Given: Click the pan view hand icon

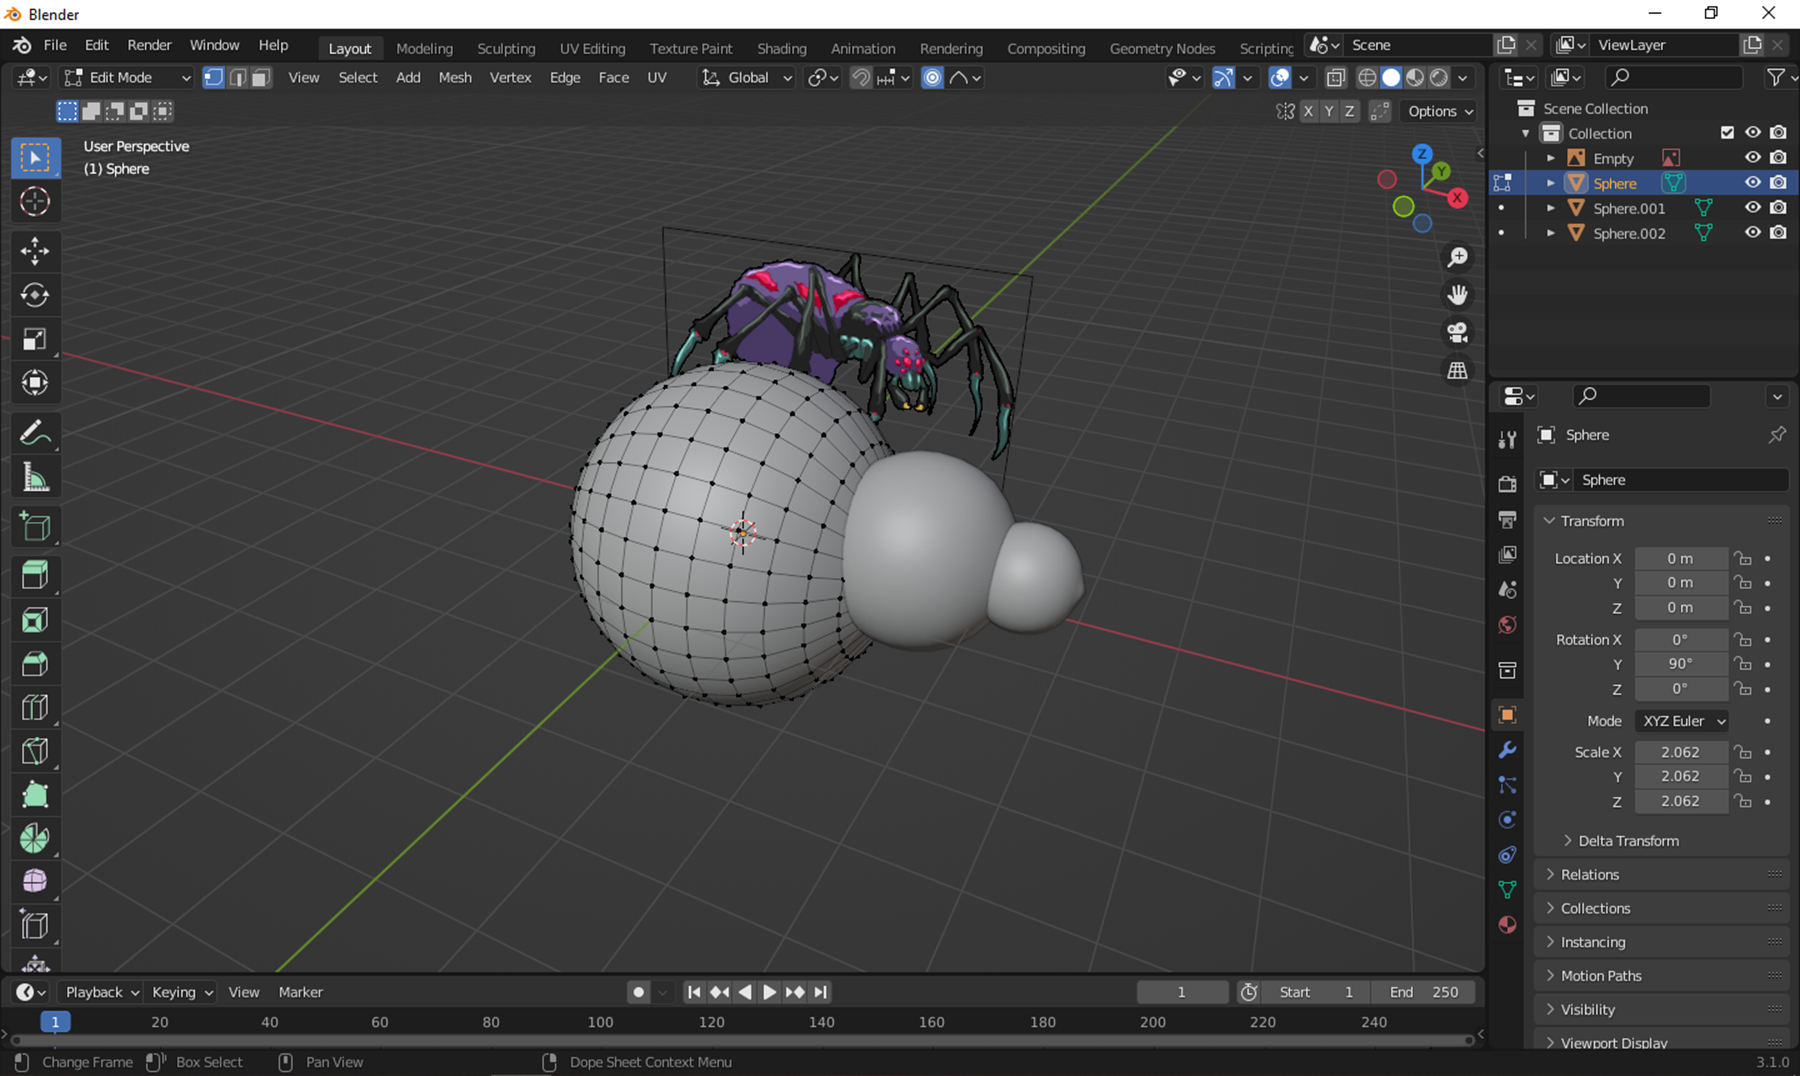Looking at the screenshot, I should click(x=1458, y=295).
